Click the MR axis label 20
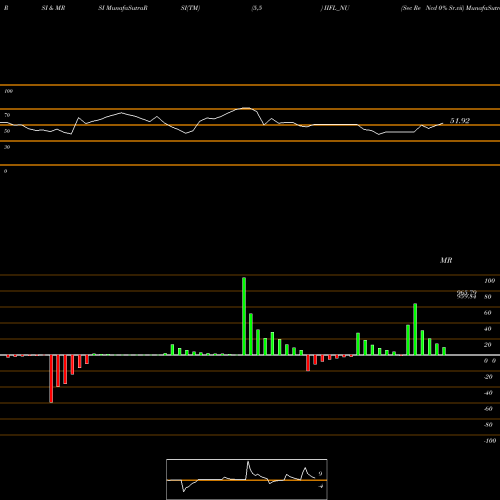The width and height of the screenshot is (500, 500). click(x=488, y=345)
